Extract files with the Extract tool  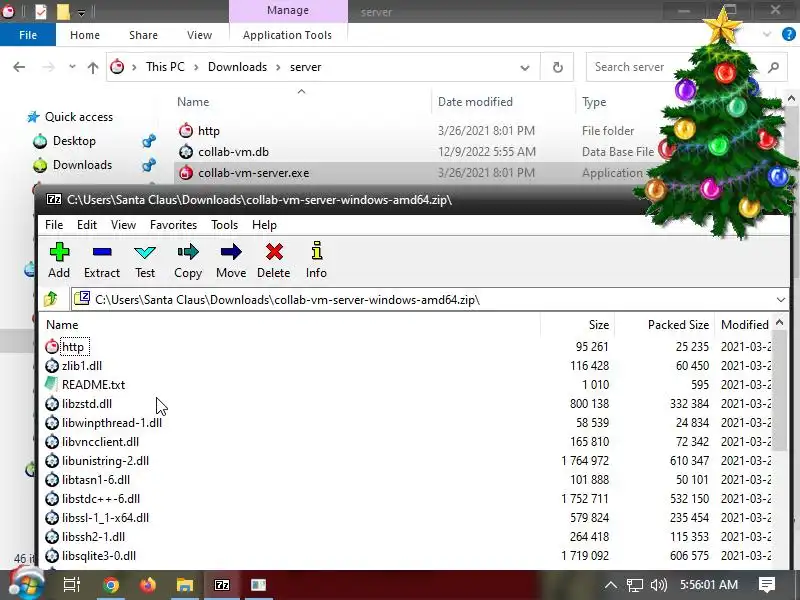point(102,260)
